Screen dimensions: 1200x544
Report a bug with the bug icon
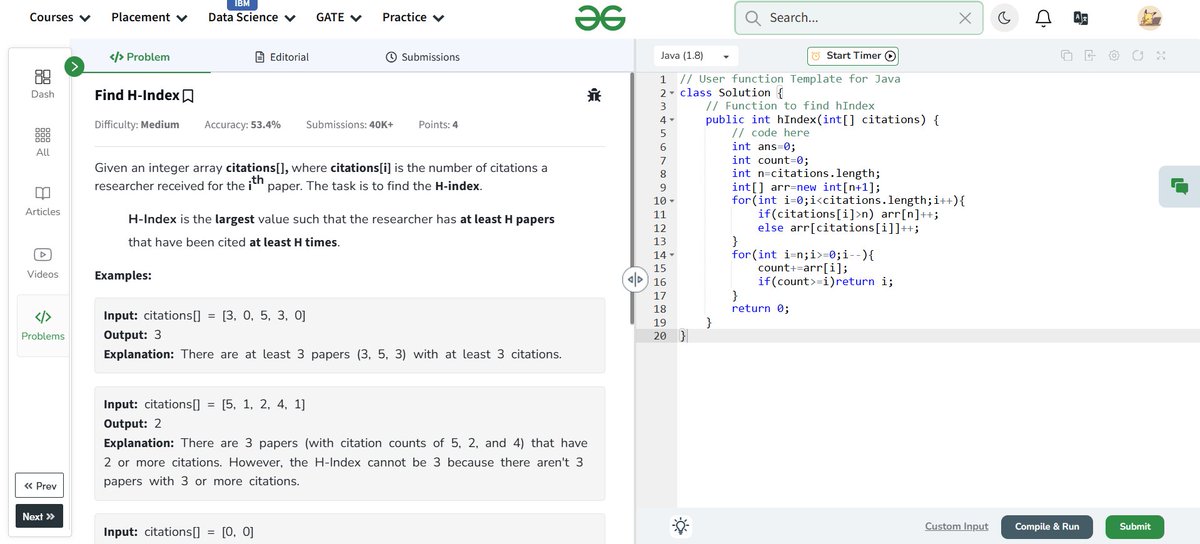click(594, 95)
